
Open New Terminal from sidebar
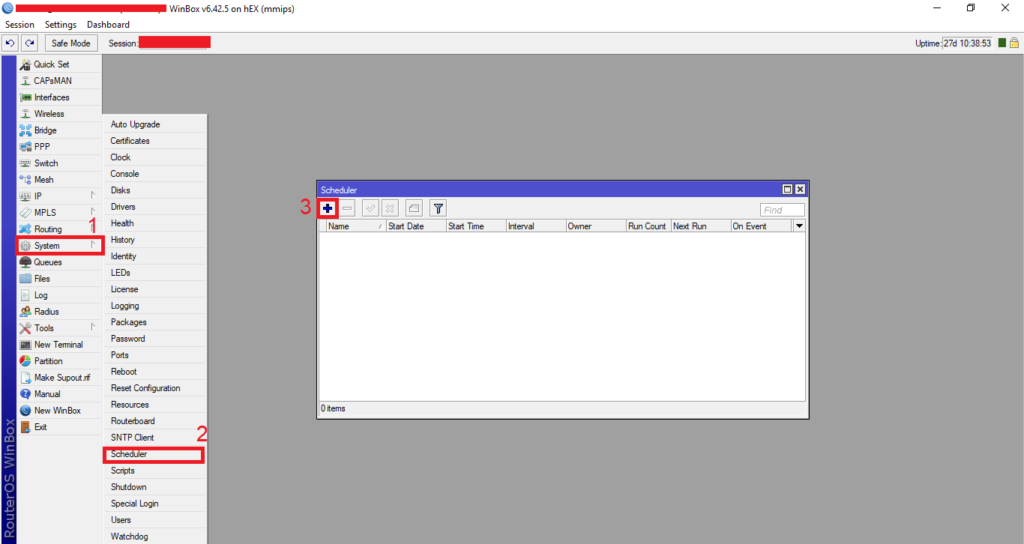pyautogui.click(x=58, y=344)
